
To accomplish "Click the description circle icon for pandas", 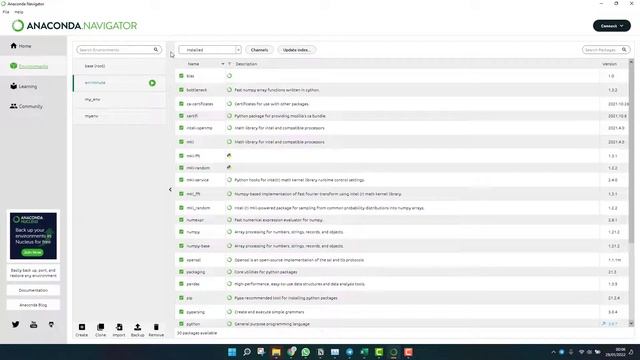I will click(x=229, y=284).
